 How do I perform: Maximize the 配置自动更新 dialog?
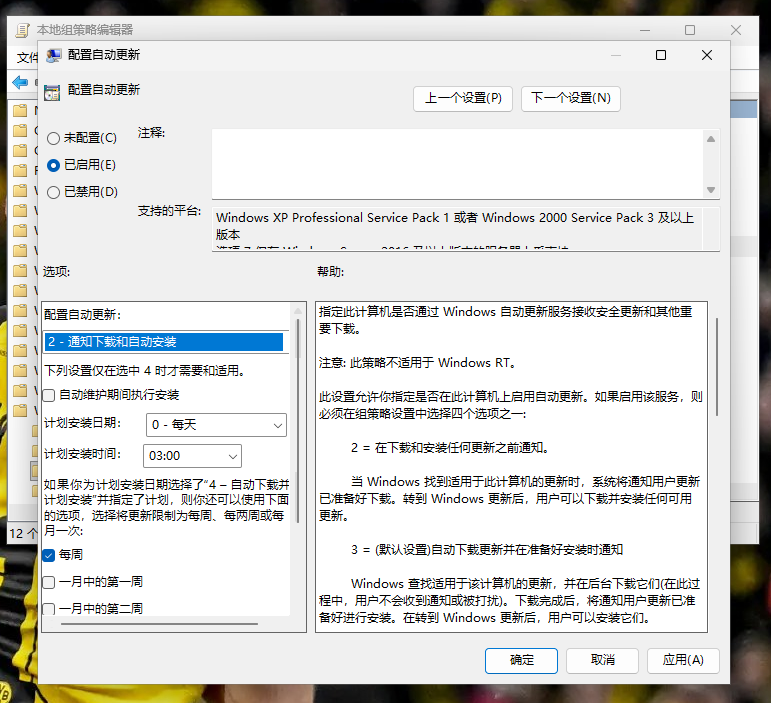(x=661, y=55)
